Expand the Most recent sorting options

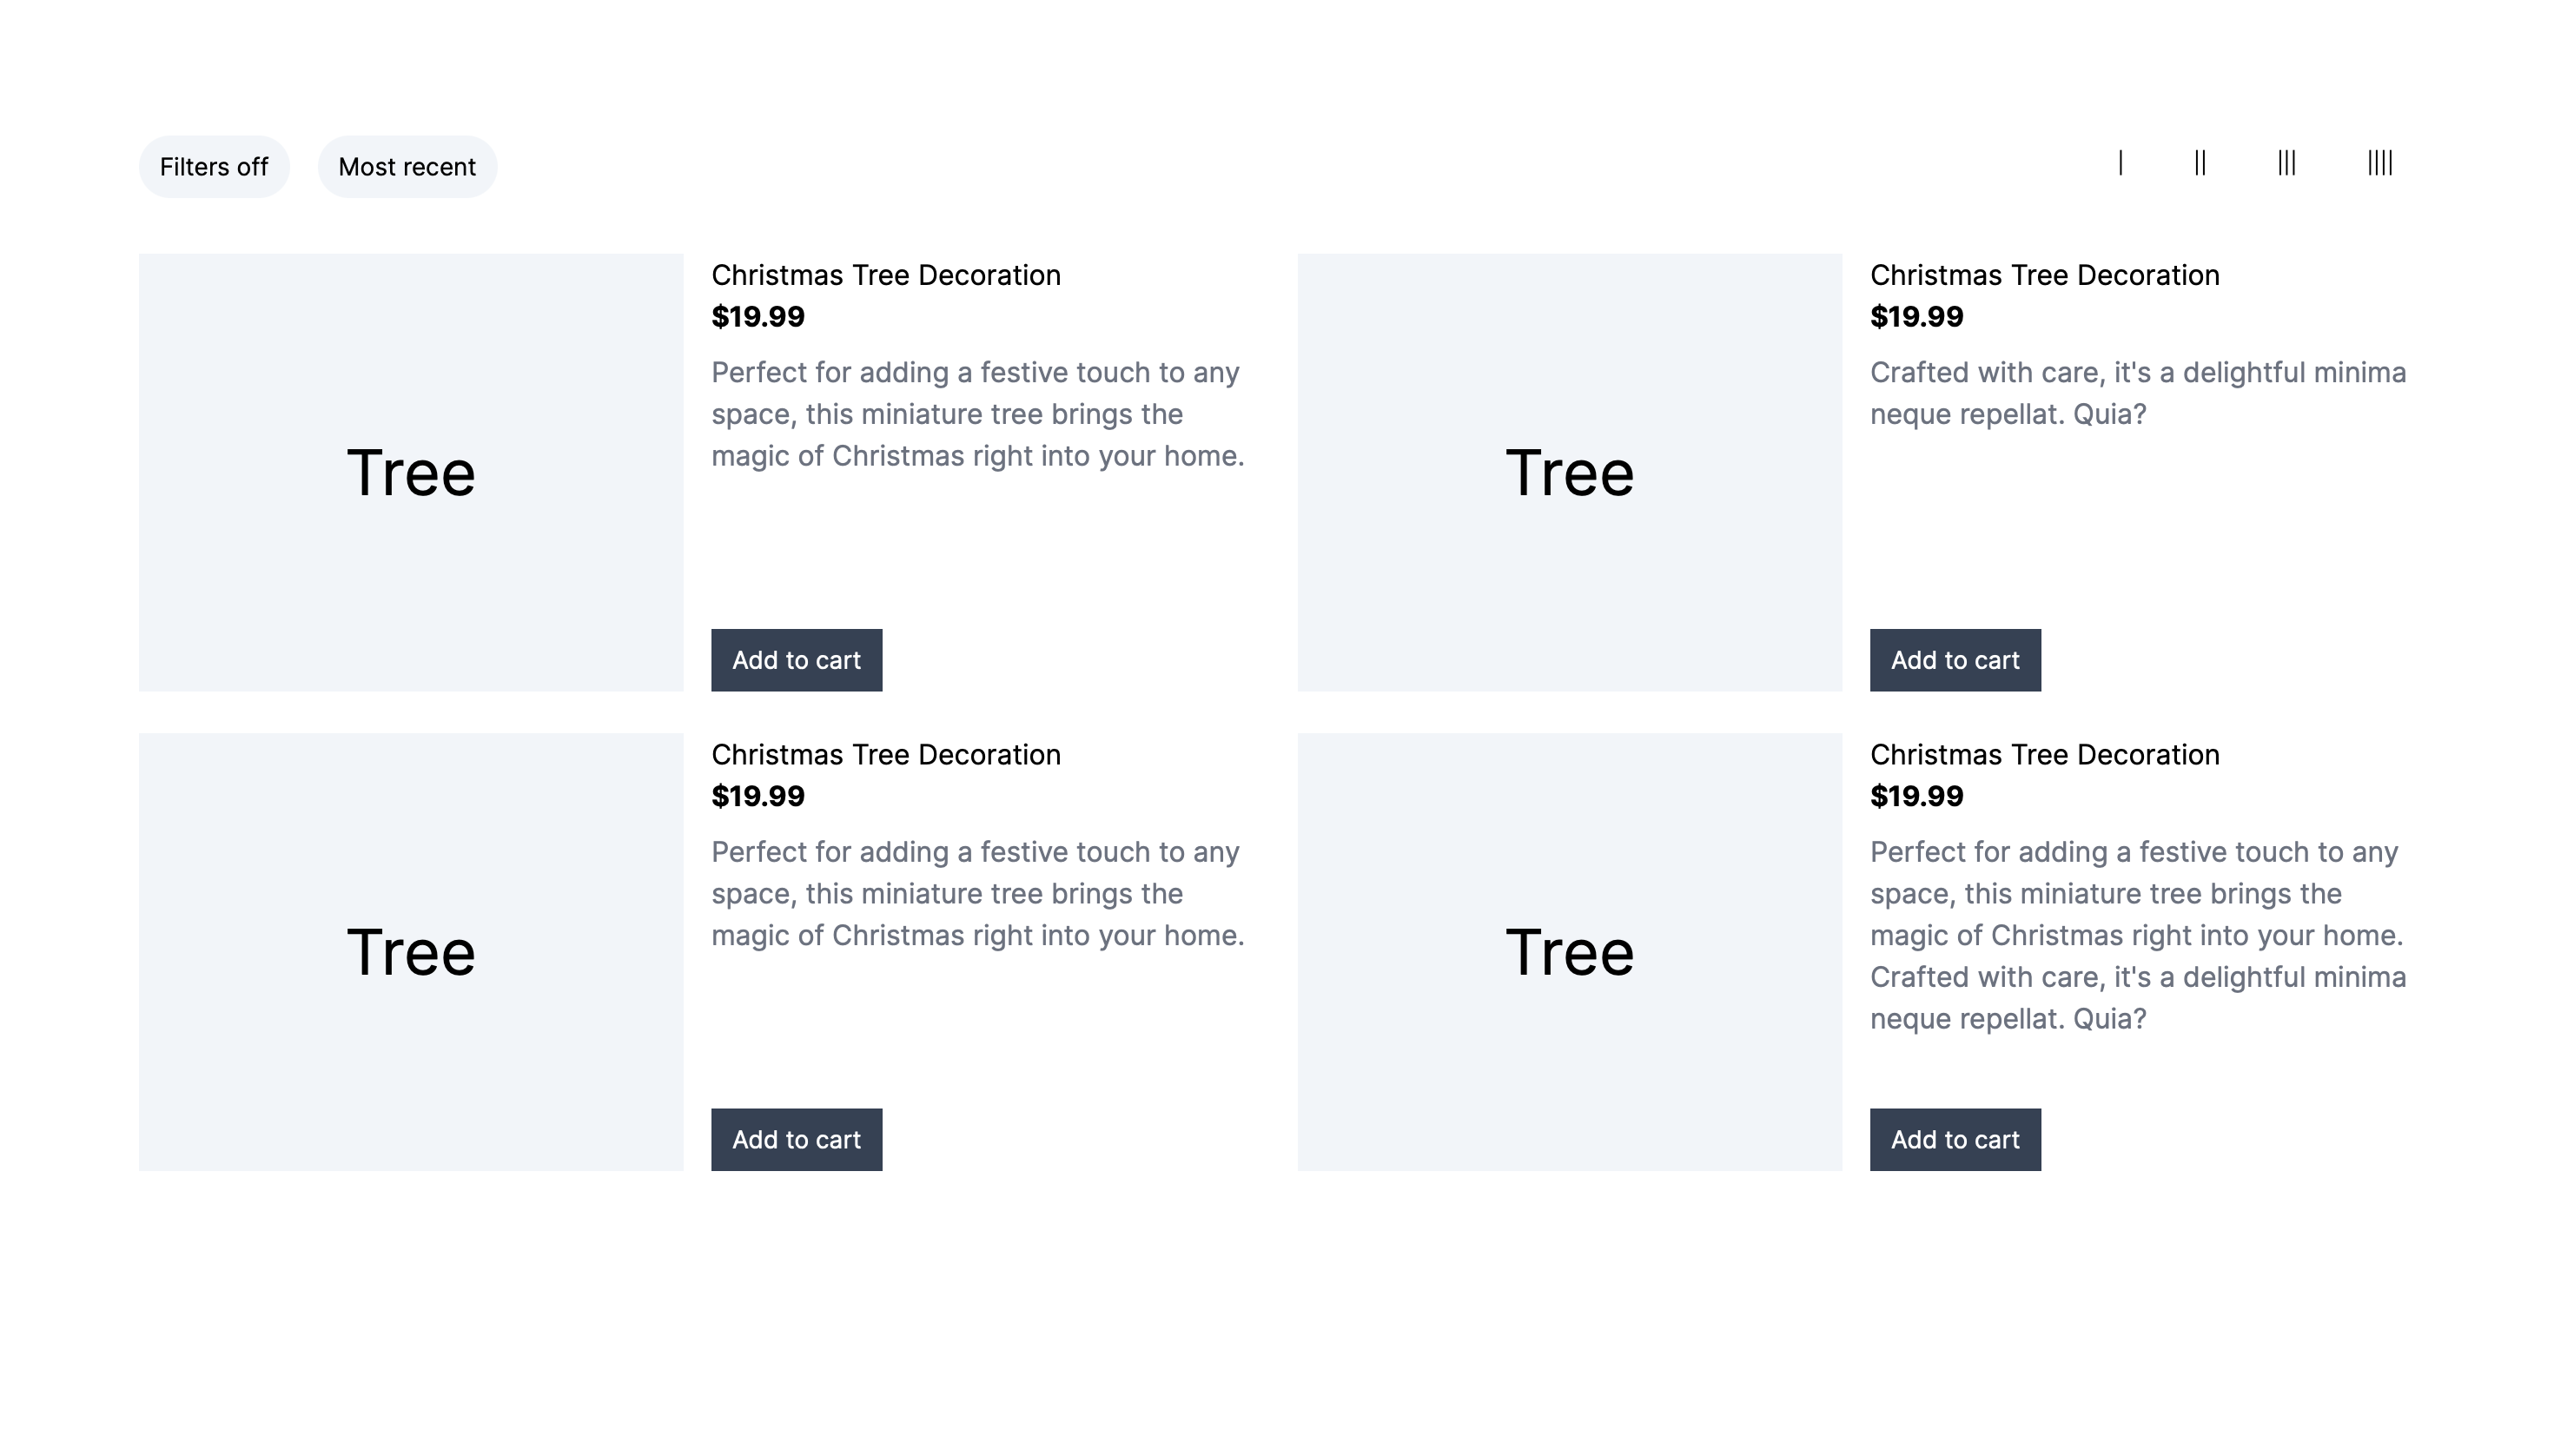click(407, 165)
